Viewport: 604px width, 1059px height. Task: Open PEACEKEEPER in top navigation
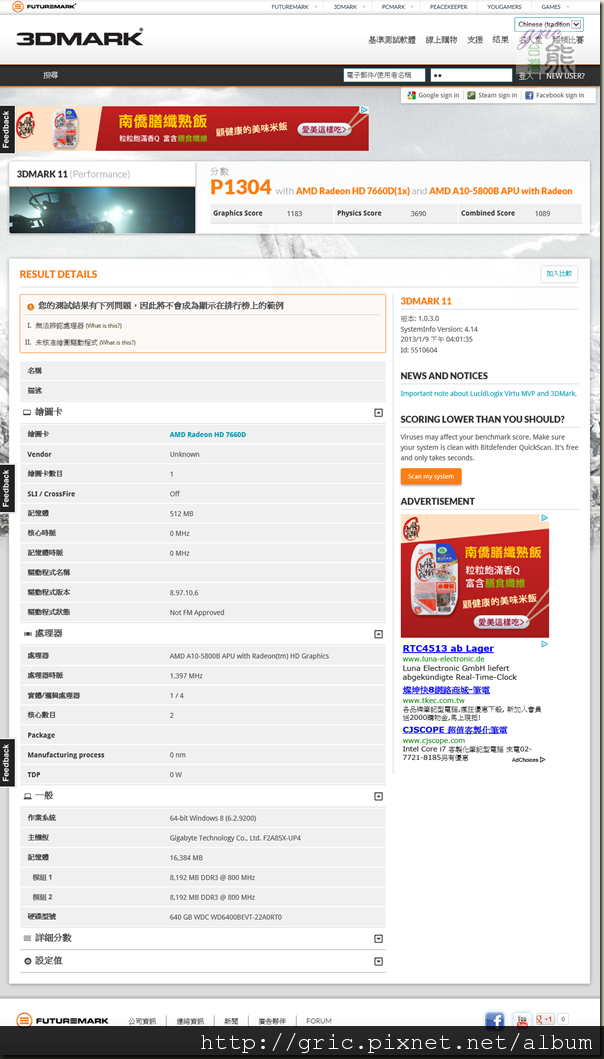(448, 7)
